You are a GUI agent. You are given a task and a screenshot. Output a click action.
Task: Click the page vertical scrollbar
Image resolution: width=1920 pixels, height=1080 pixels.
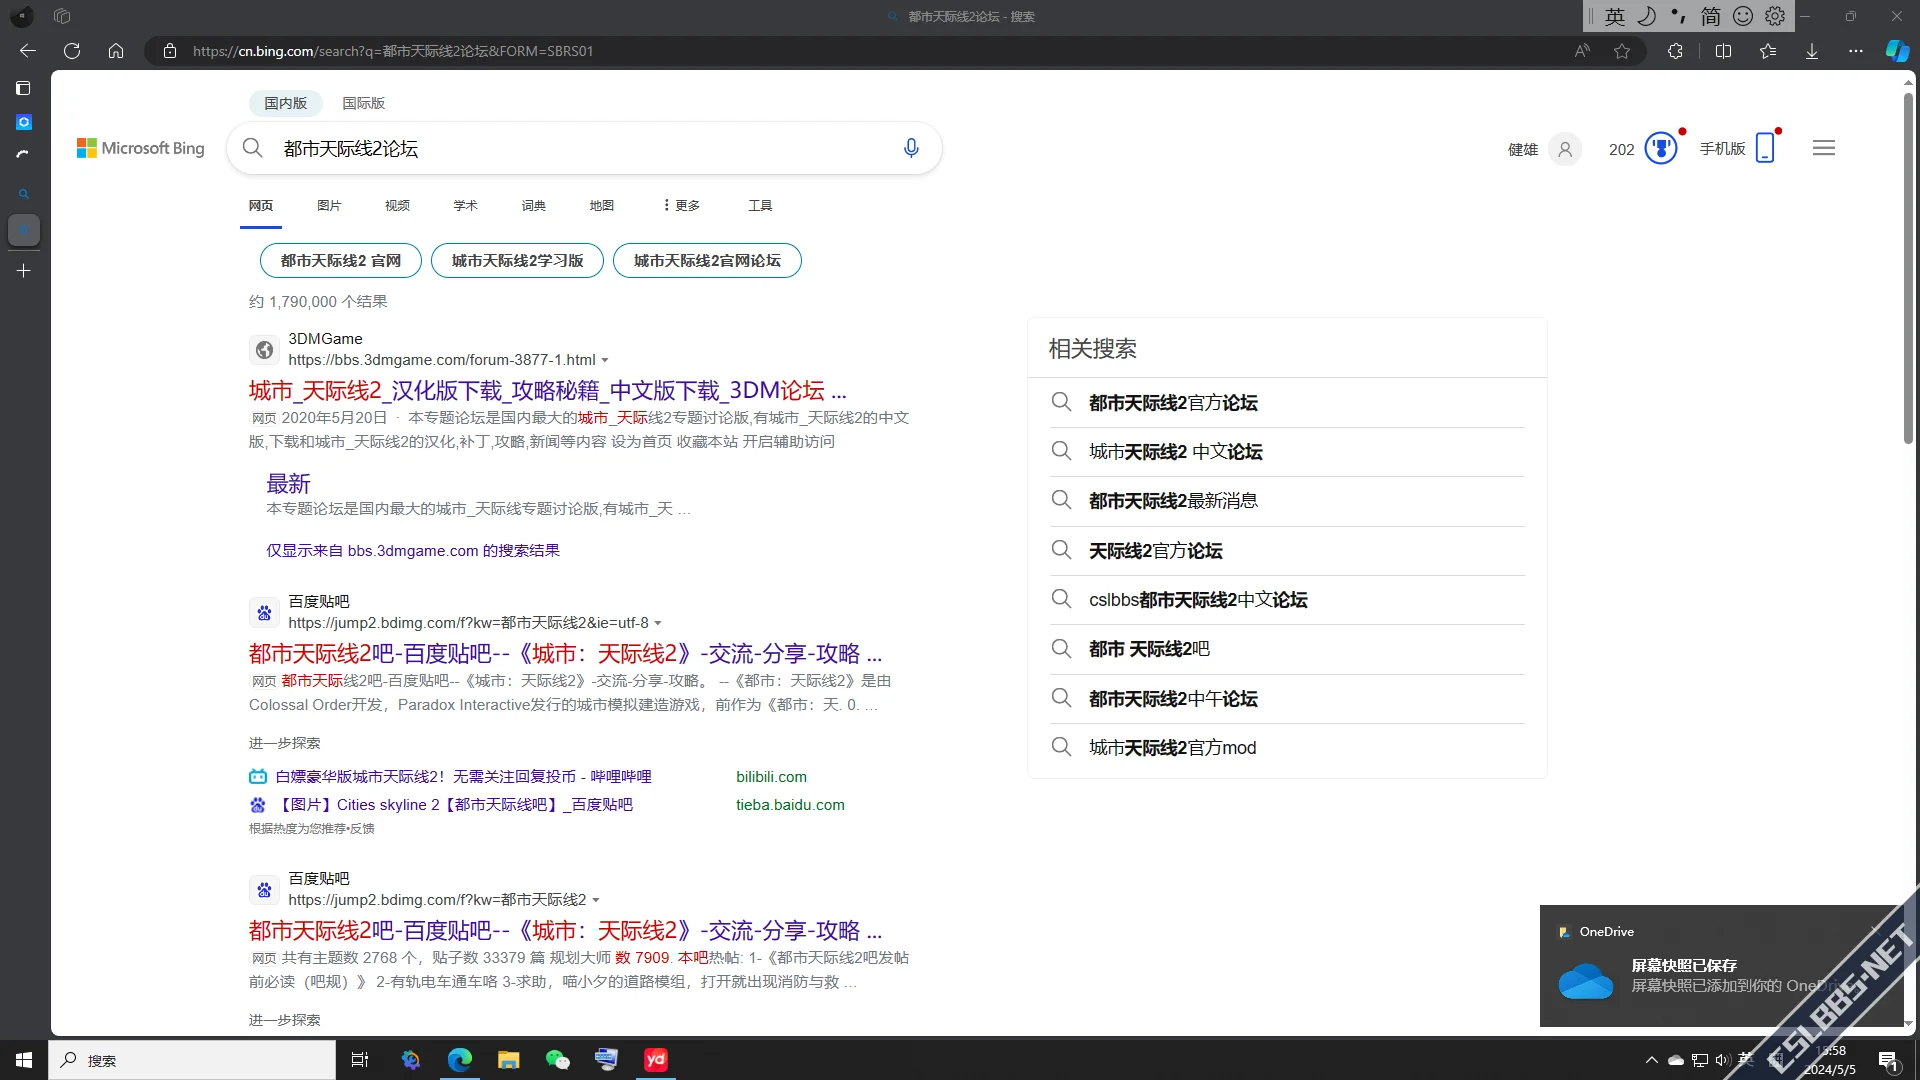point(1908,270)
